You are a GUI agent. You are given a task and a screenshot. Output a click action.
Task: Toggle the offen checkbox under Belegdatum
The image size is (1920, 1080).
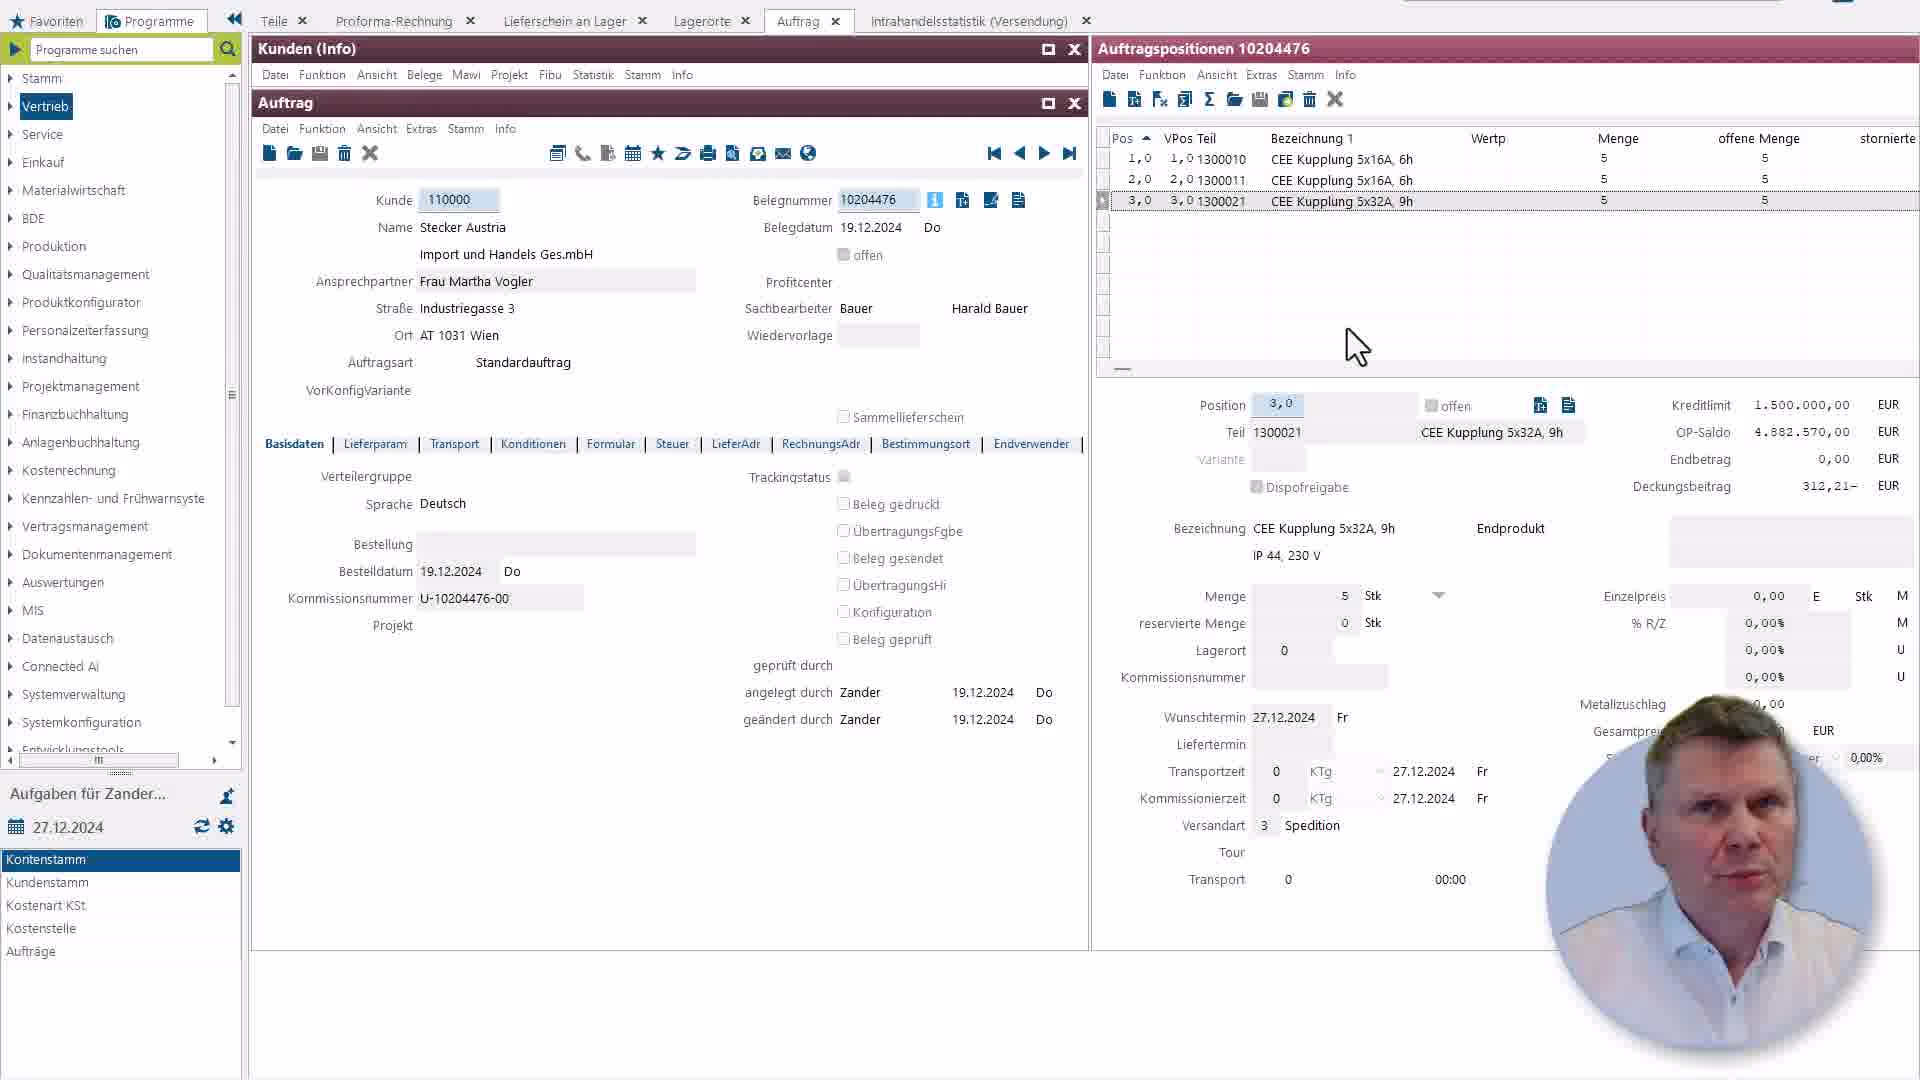point(844,255)
